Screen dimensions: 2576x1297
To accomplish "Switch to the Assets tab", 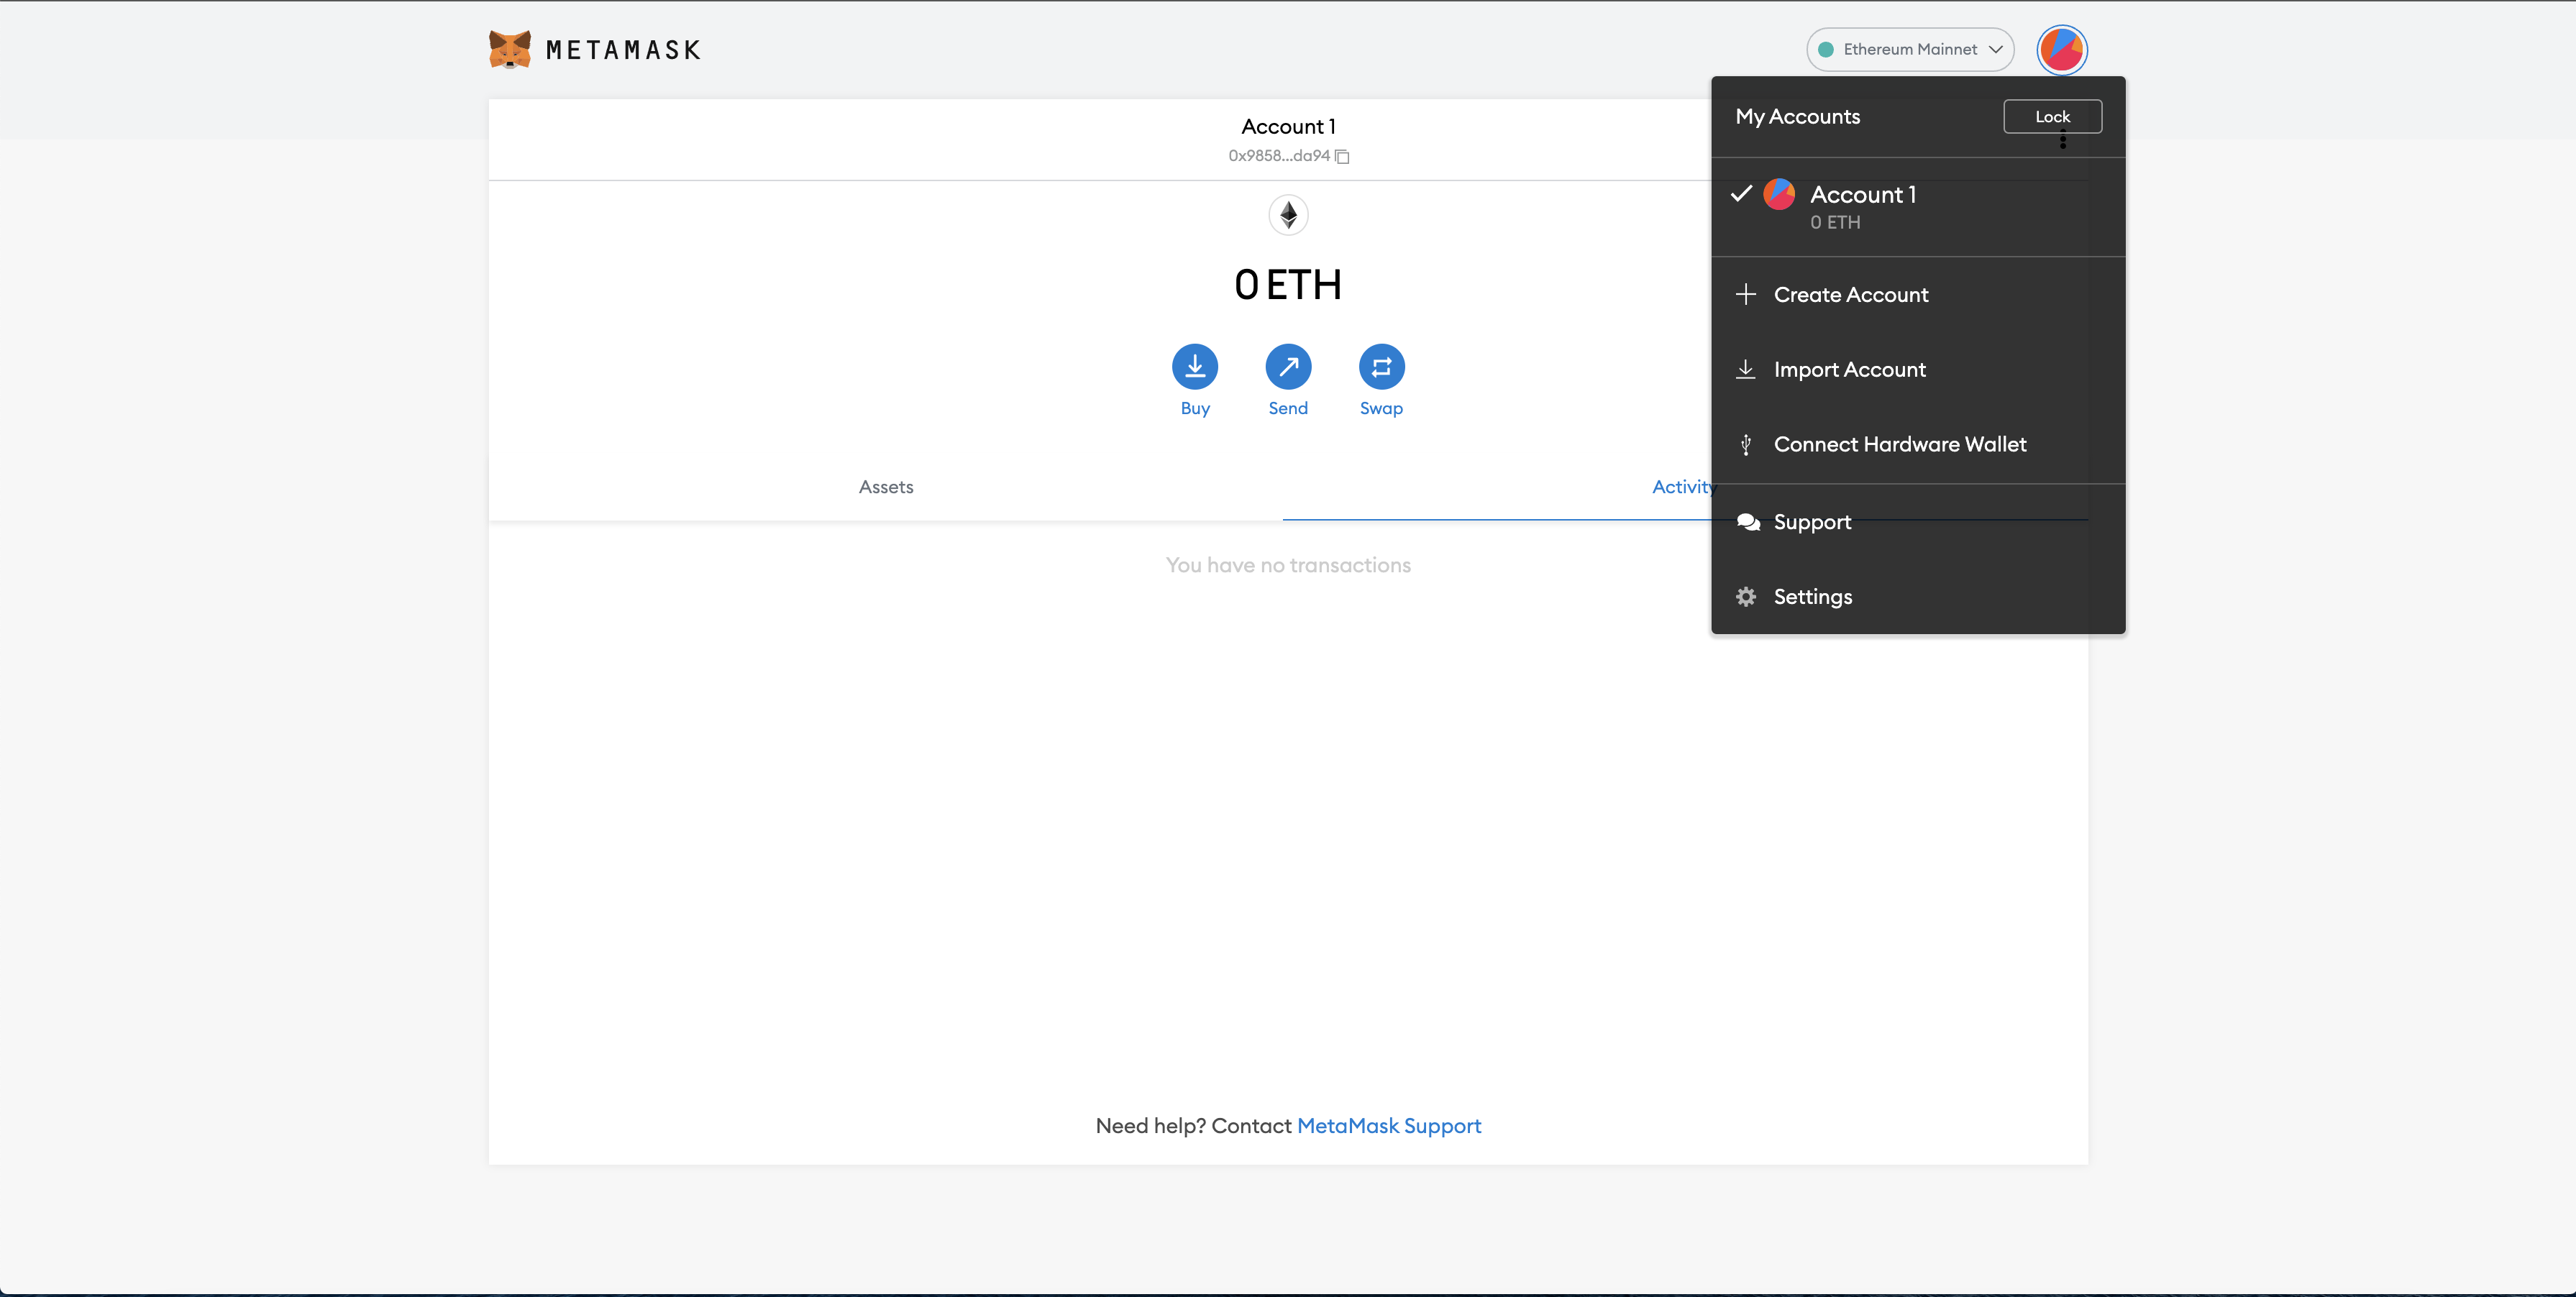I will point(885,487).
